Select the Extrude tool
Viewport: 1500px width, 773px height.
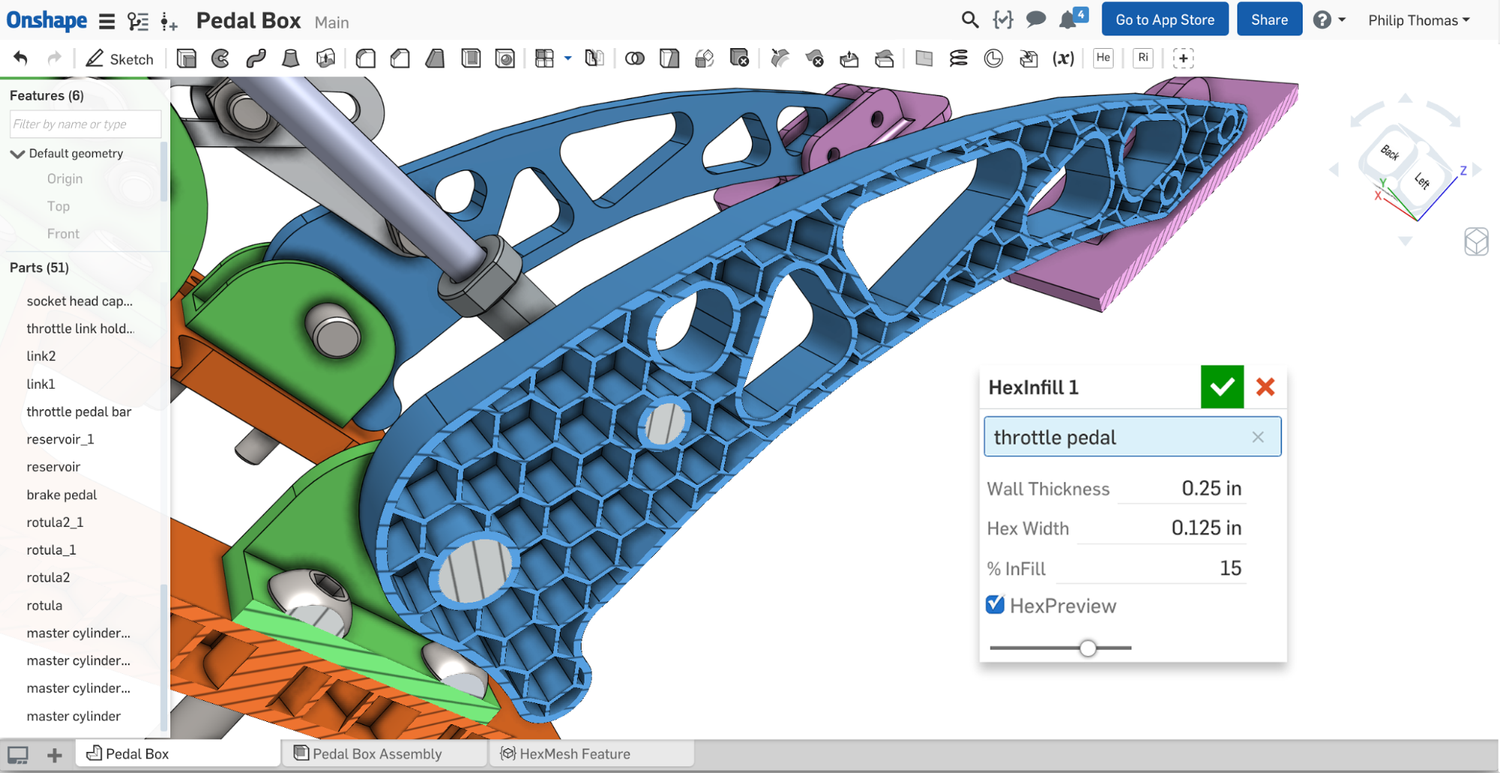click(186, 58)
